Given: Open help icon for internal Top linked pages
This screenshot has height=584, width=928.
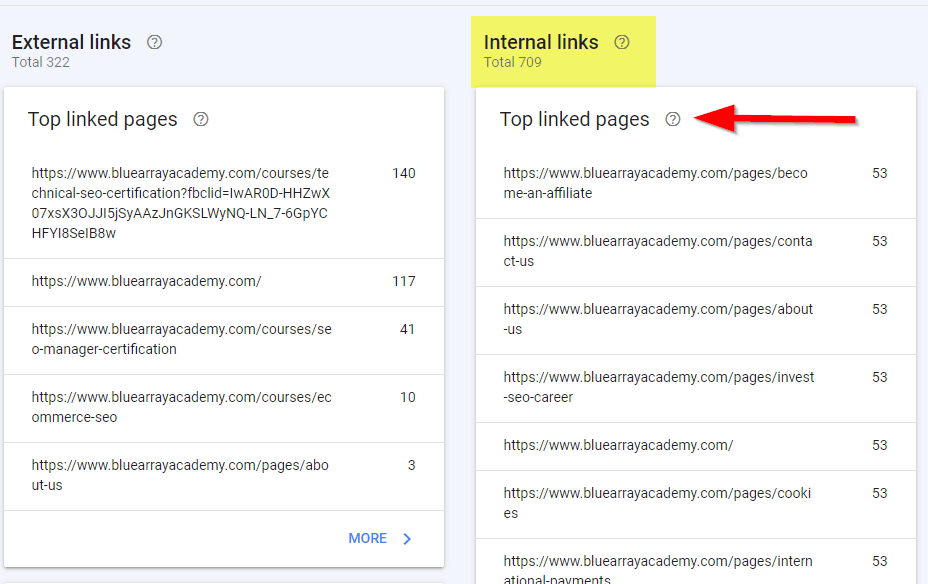Looking at the screenshot, I should click(x=672, y=119).
